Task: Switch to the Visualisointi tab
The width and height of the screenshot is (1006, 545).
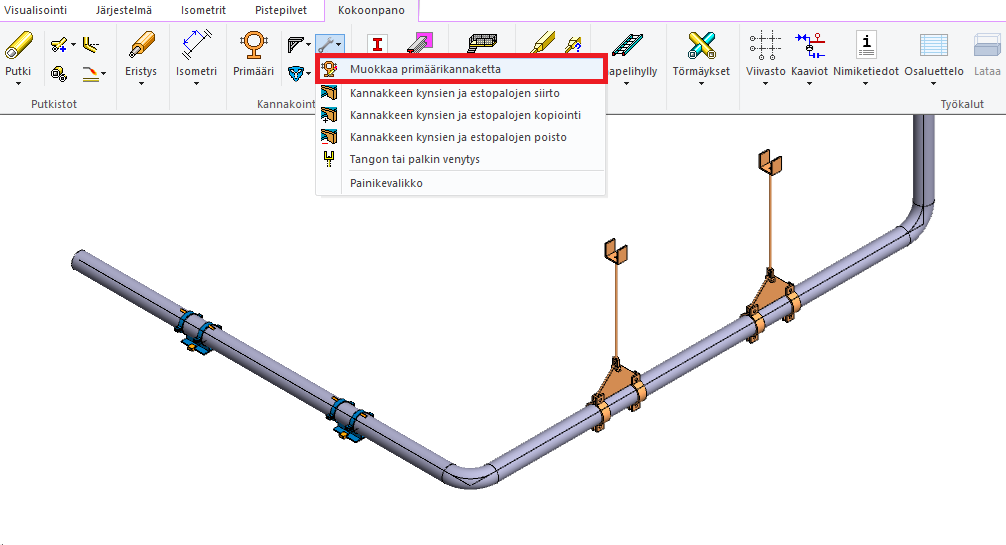Action: [x=35, y=10]
